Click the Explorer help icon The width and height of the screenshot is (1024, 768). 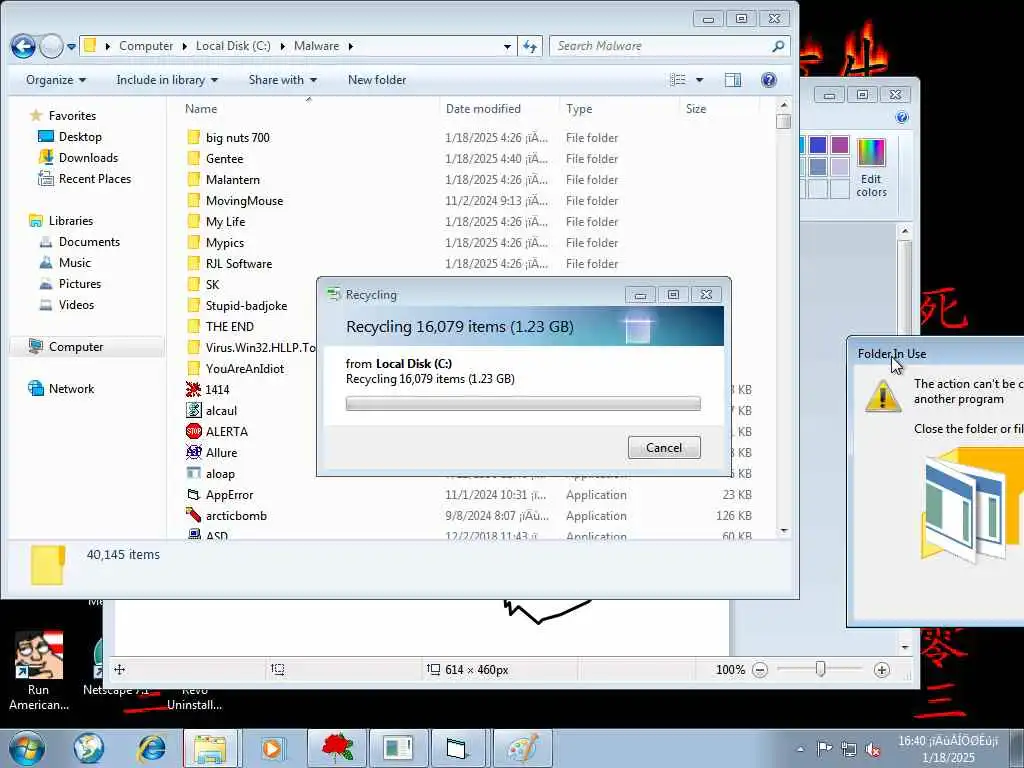coord(769,80)
